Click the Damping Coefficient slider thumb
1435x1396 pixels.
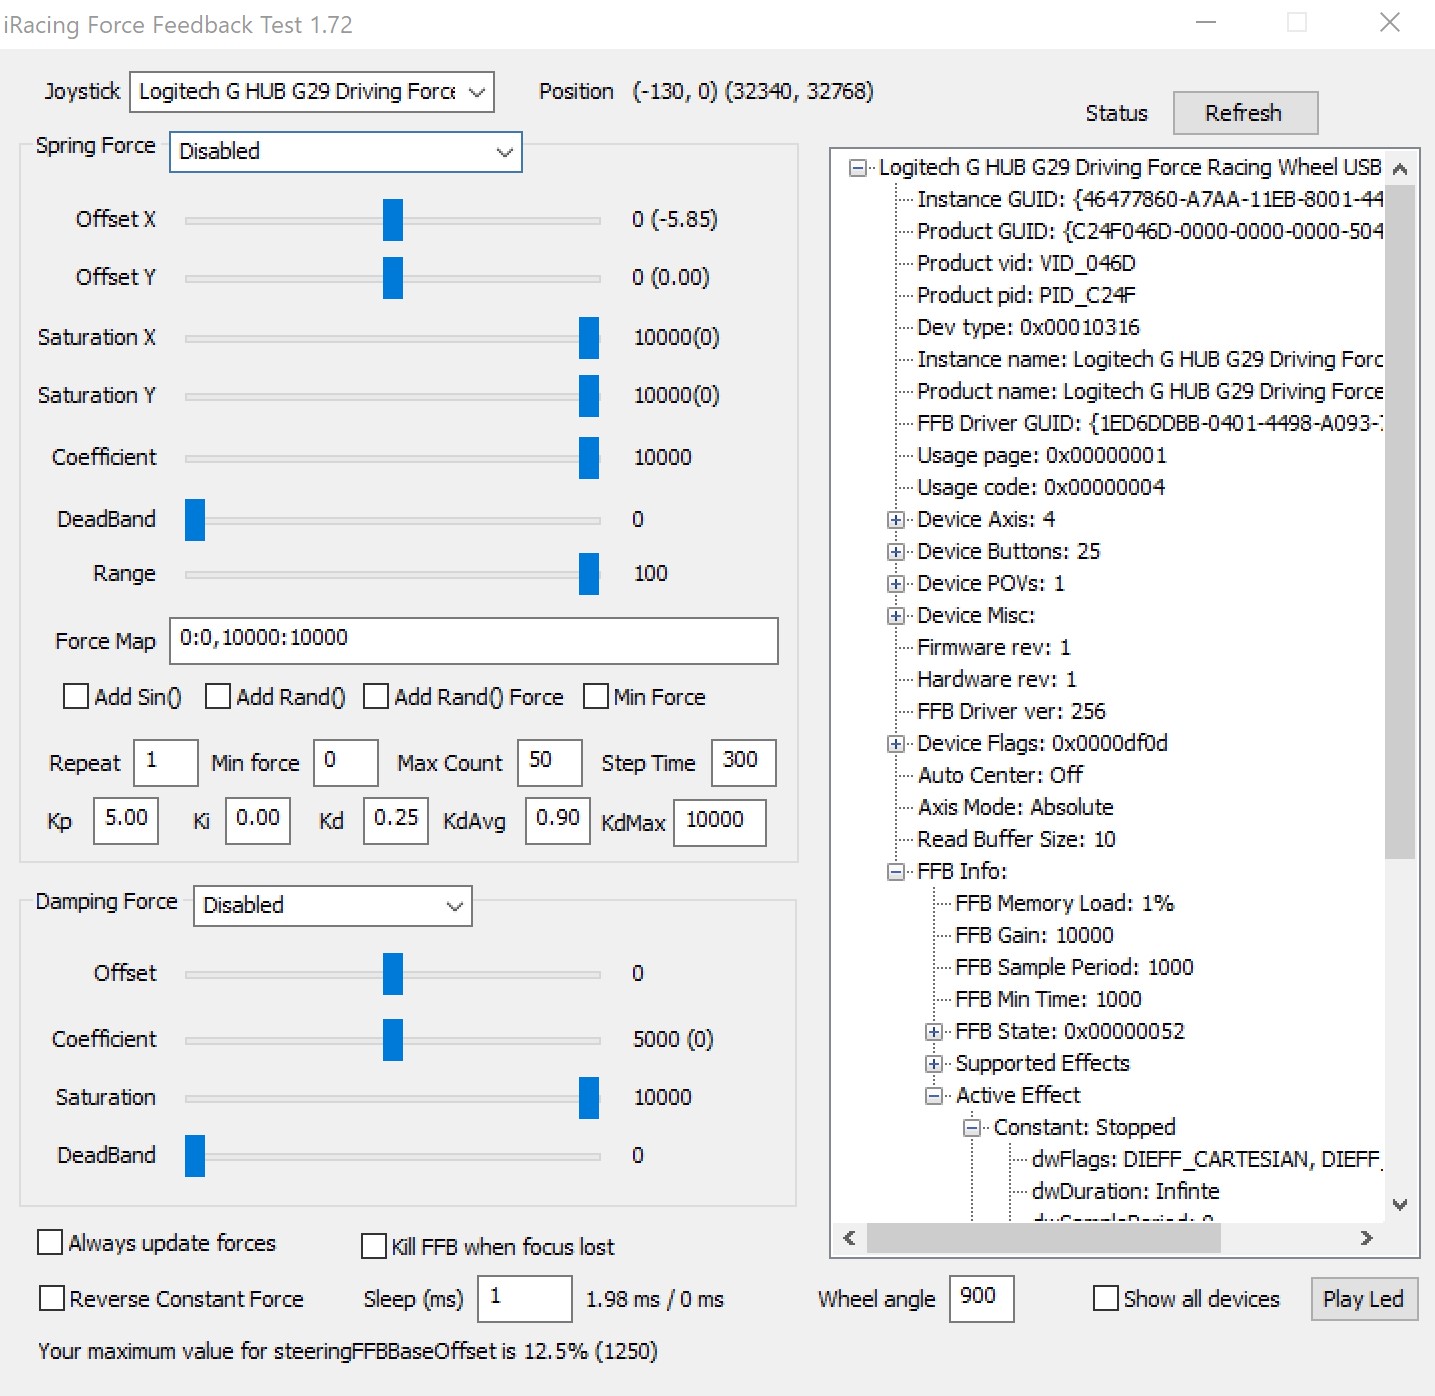393,1040
